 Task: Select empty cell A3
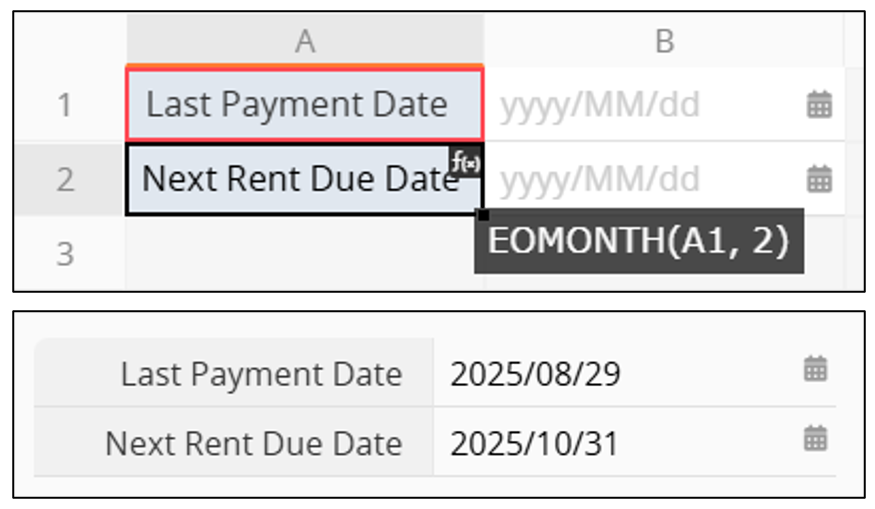click(305, 253)
